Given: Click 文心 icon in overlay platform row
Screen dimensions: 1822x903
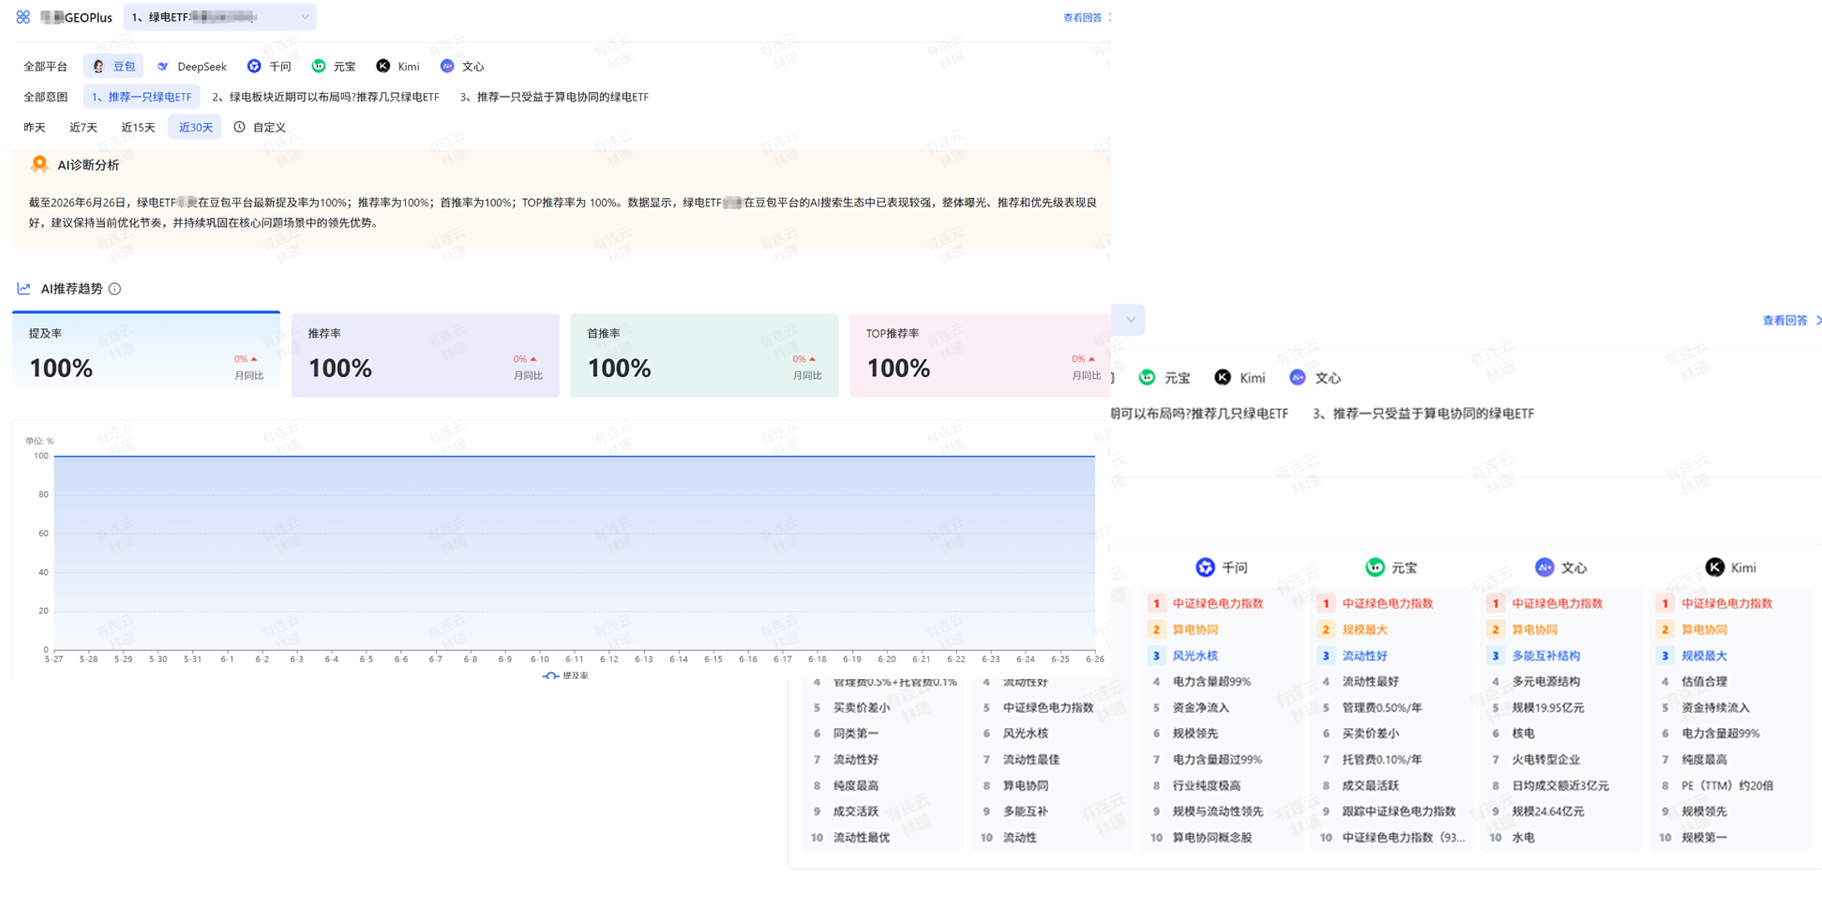Looking at the screenshot, I should tap(1297, 377).
